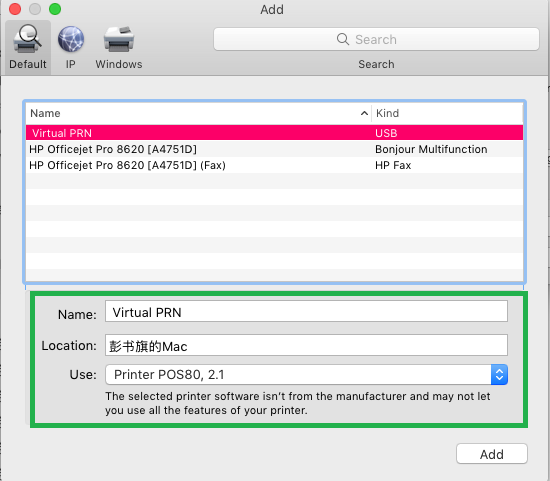Sort list by Kind column header

click(387, 113)
